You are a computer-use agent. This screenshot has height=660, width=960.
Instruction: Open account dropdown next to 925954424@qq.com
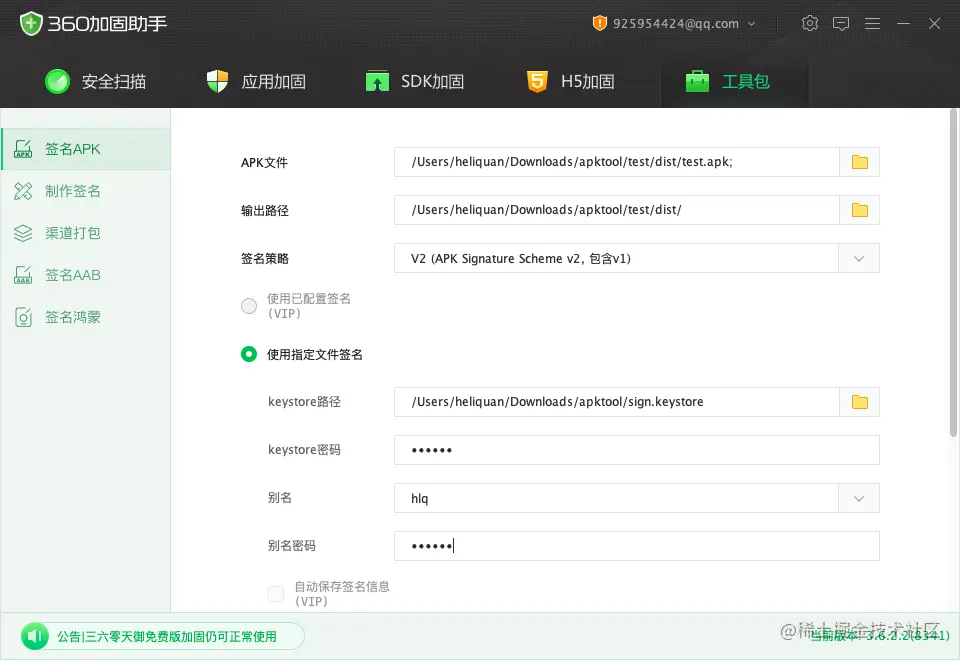pyautogui.click(x=752, y=24)
